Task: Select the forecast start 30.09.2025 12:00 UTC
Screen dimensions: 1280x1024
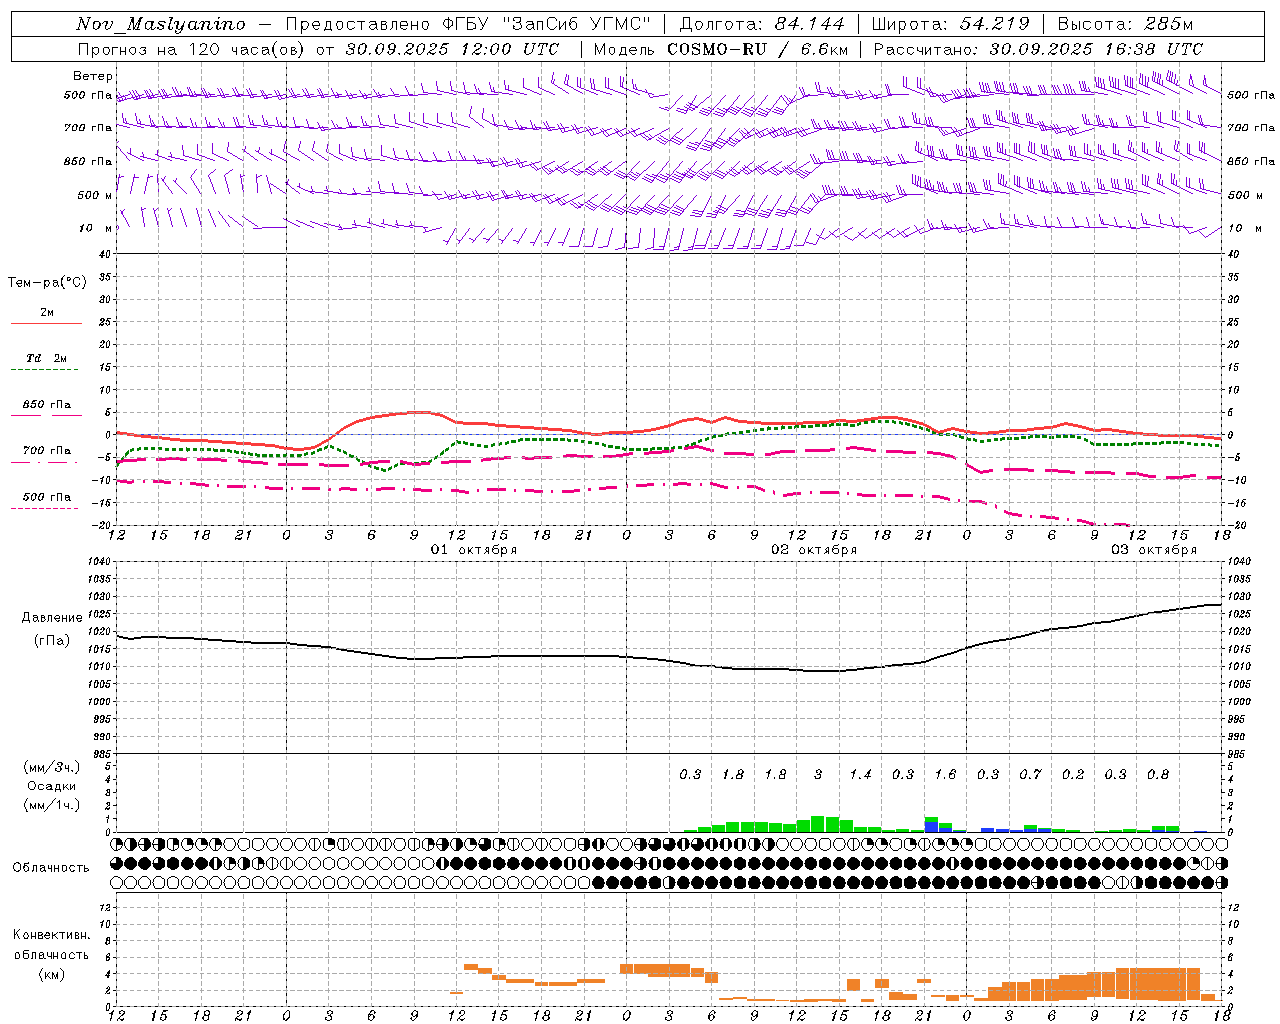Action: click(x=452, y=49)
